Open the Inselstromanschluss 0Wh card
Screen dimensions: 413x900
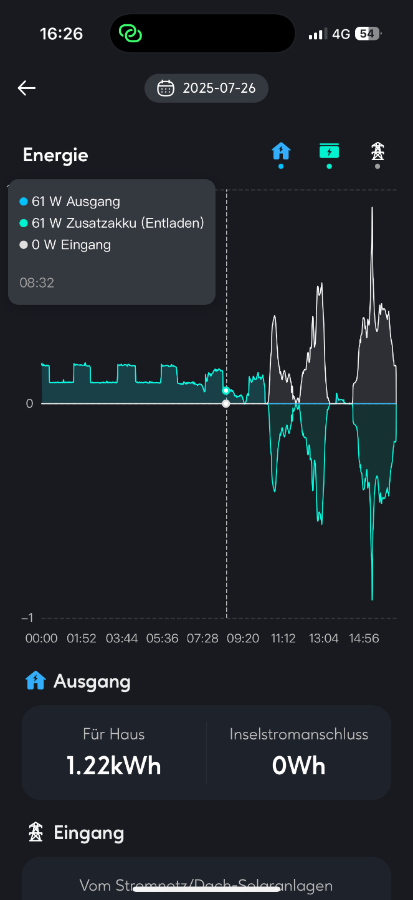(299, 752)
